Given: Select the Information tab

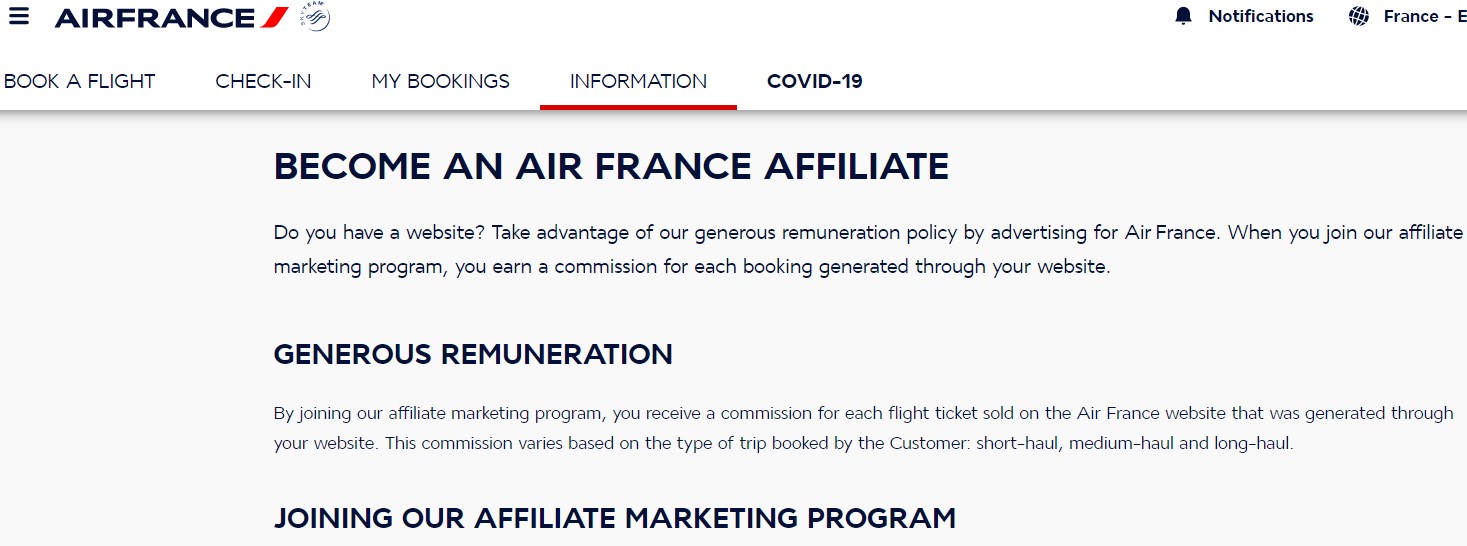Looking at the screenshot, I should point(638,81).
